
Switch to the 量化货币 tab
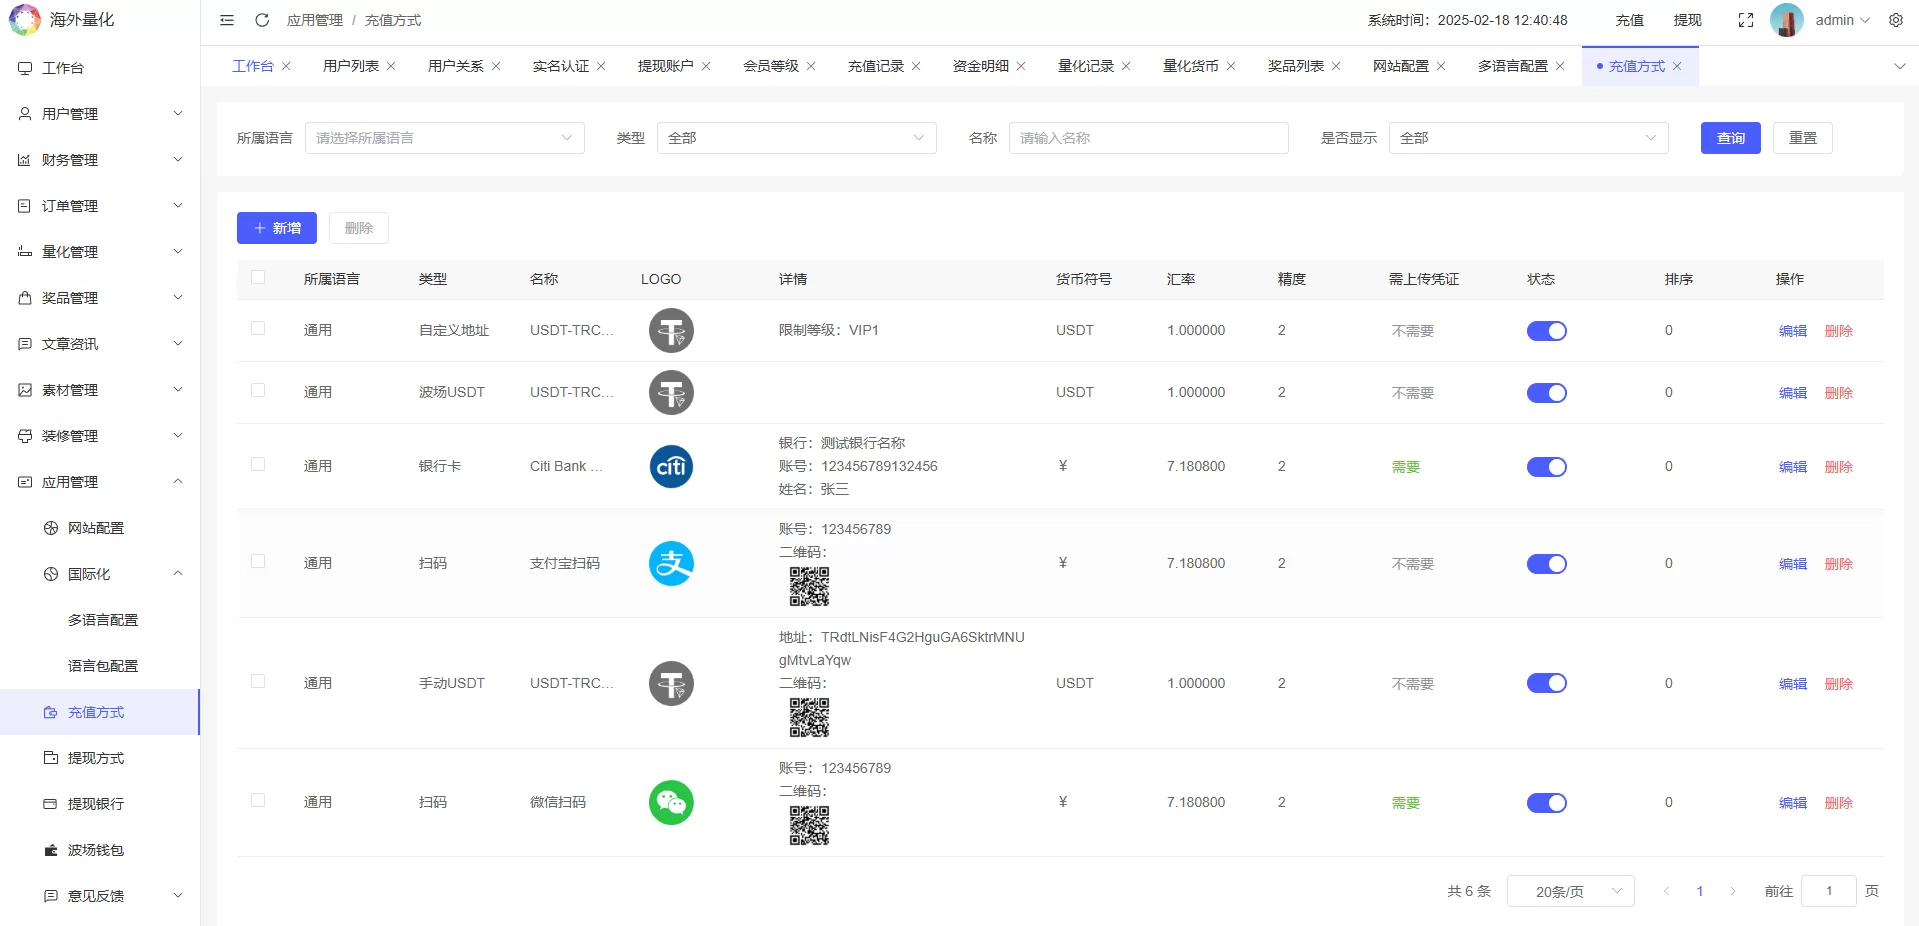coord(1190,65)
